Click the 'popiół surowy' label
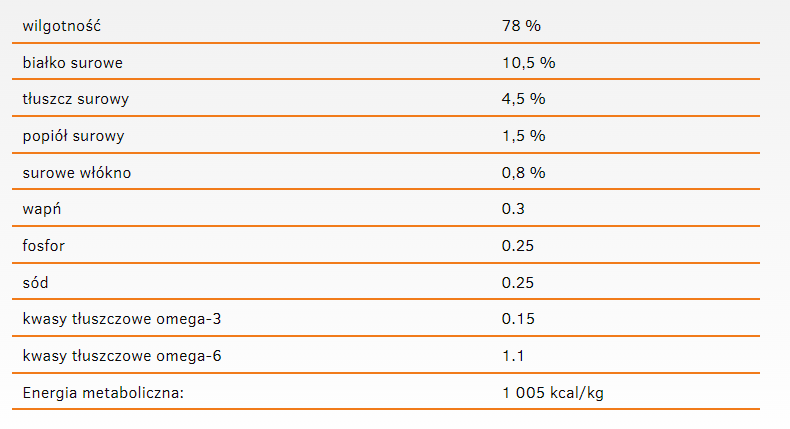This screenshot has width=790, height=429. (74, 136)
